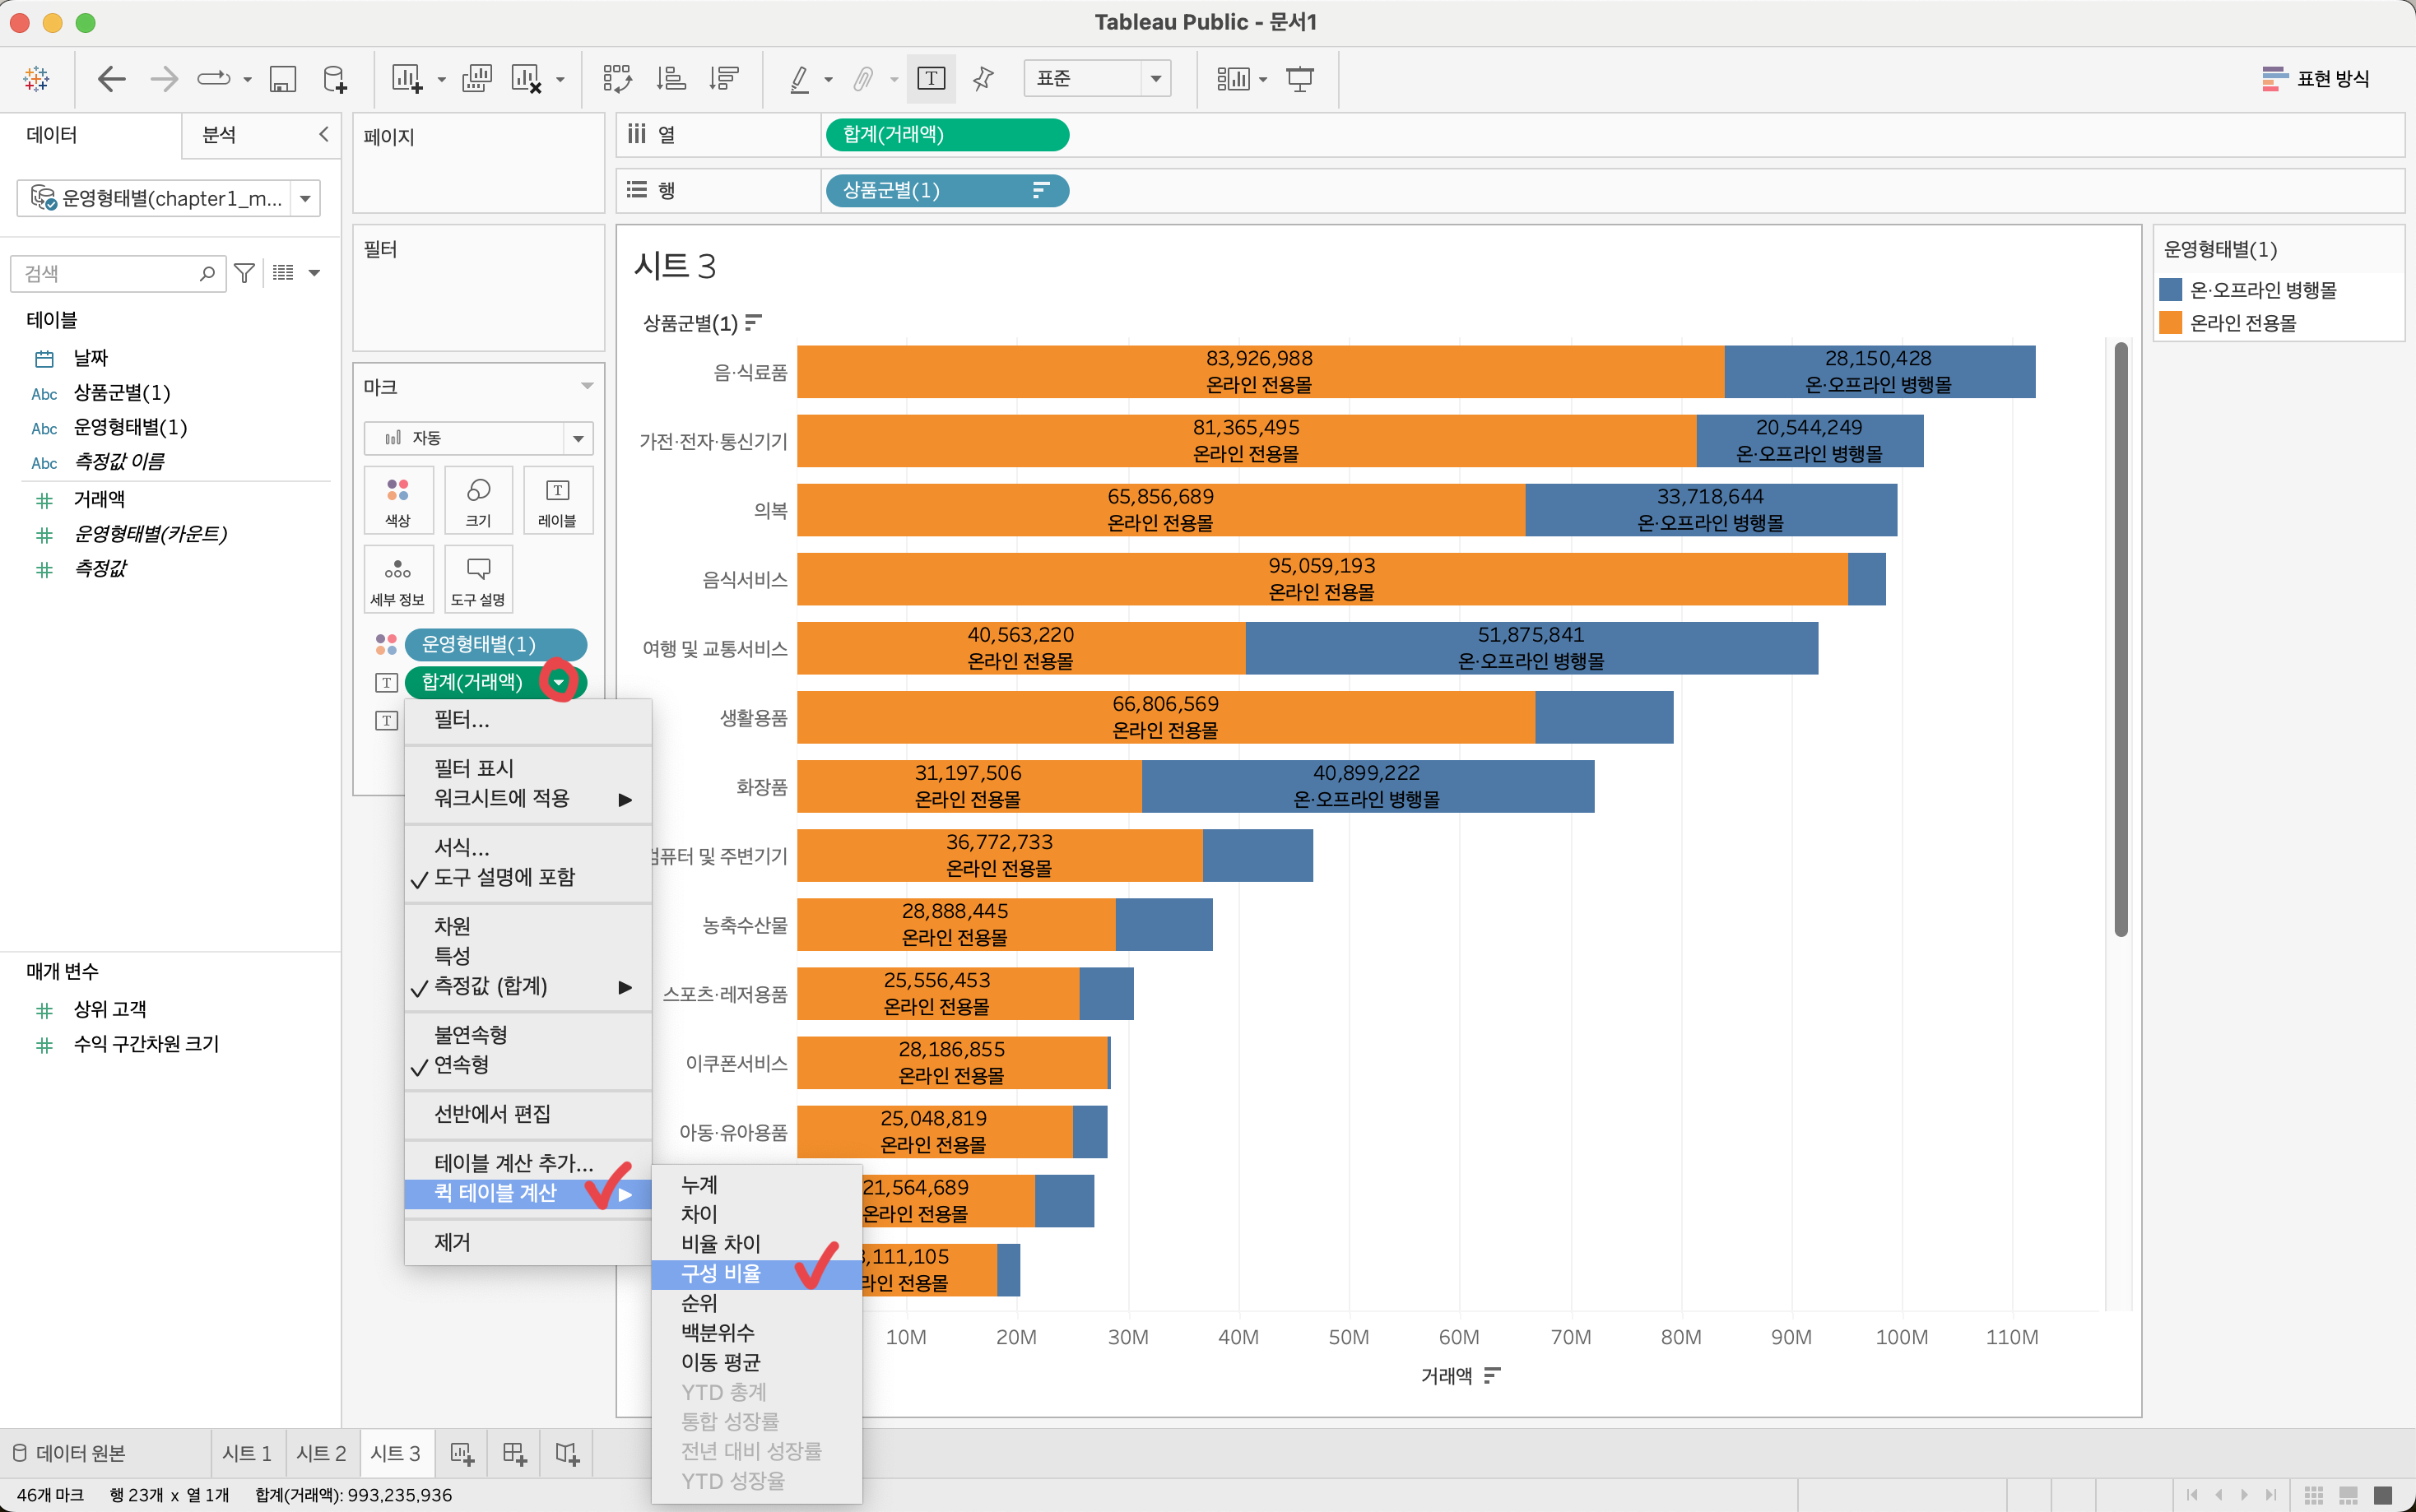Image resolution: width=2416 pixels, height=1512 pixels.
Task: Click the new data source icon
Action: coord(335,78)
